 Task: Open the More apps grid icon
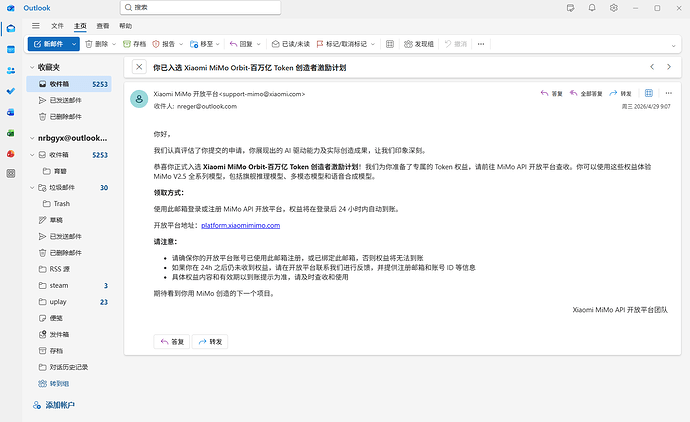tap(11, 174)
